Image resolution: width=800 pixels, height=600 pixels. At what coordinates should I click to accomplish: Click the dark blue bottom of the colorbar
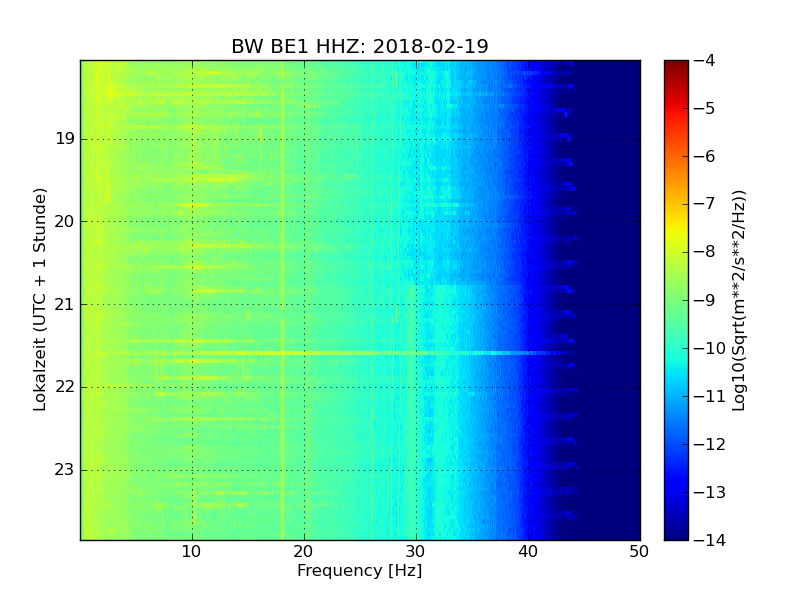676,531
